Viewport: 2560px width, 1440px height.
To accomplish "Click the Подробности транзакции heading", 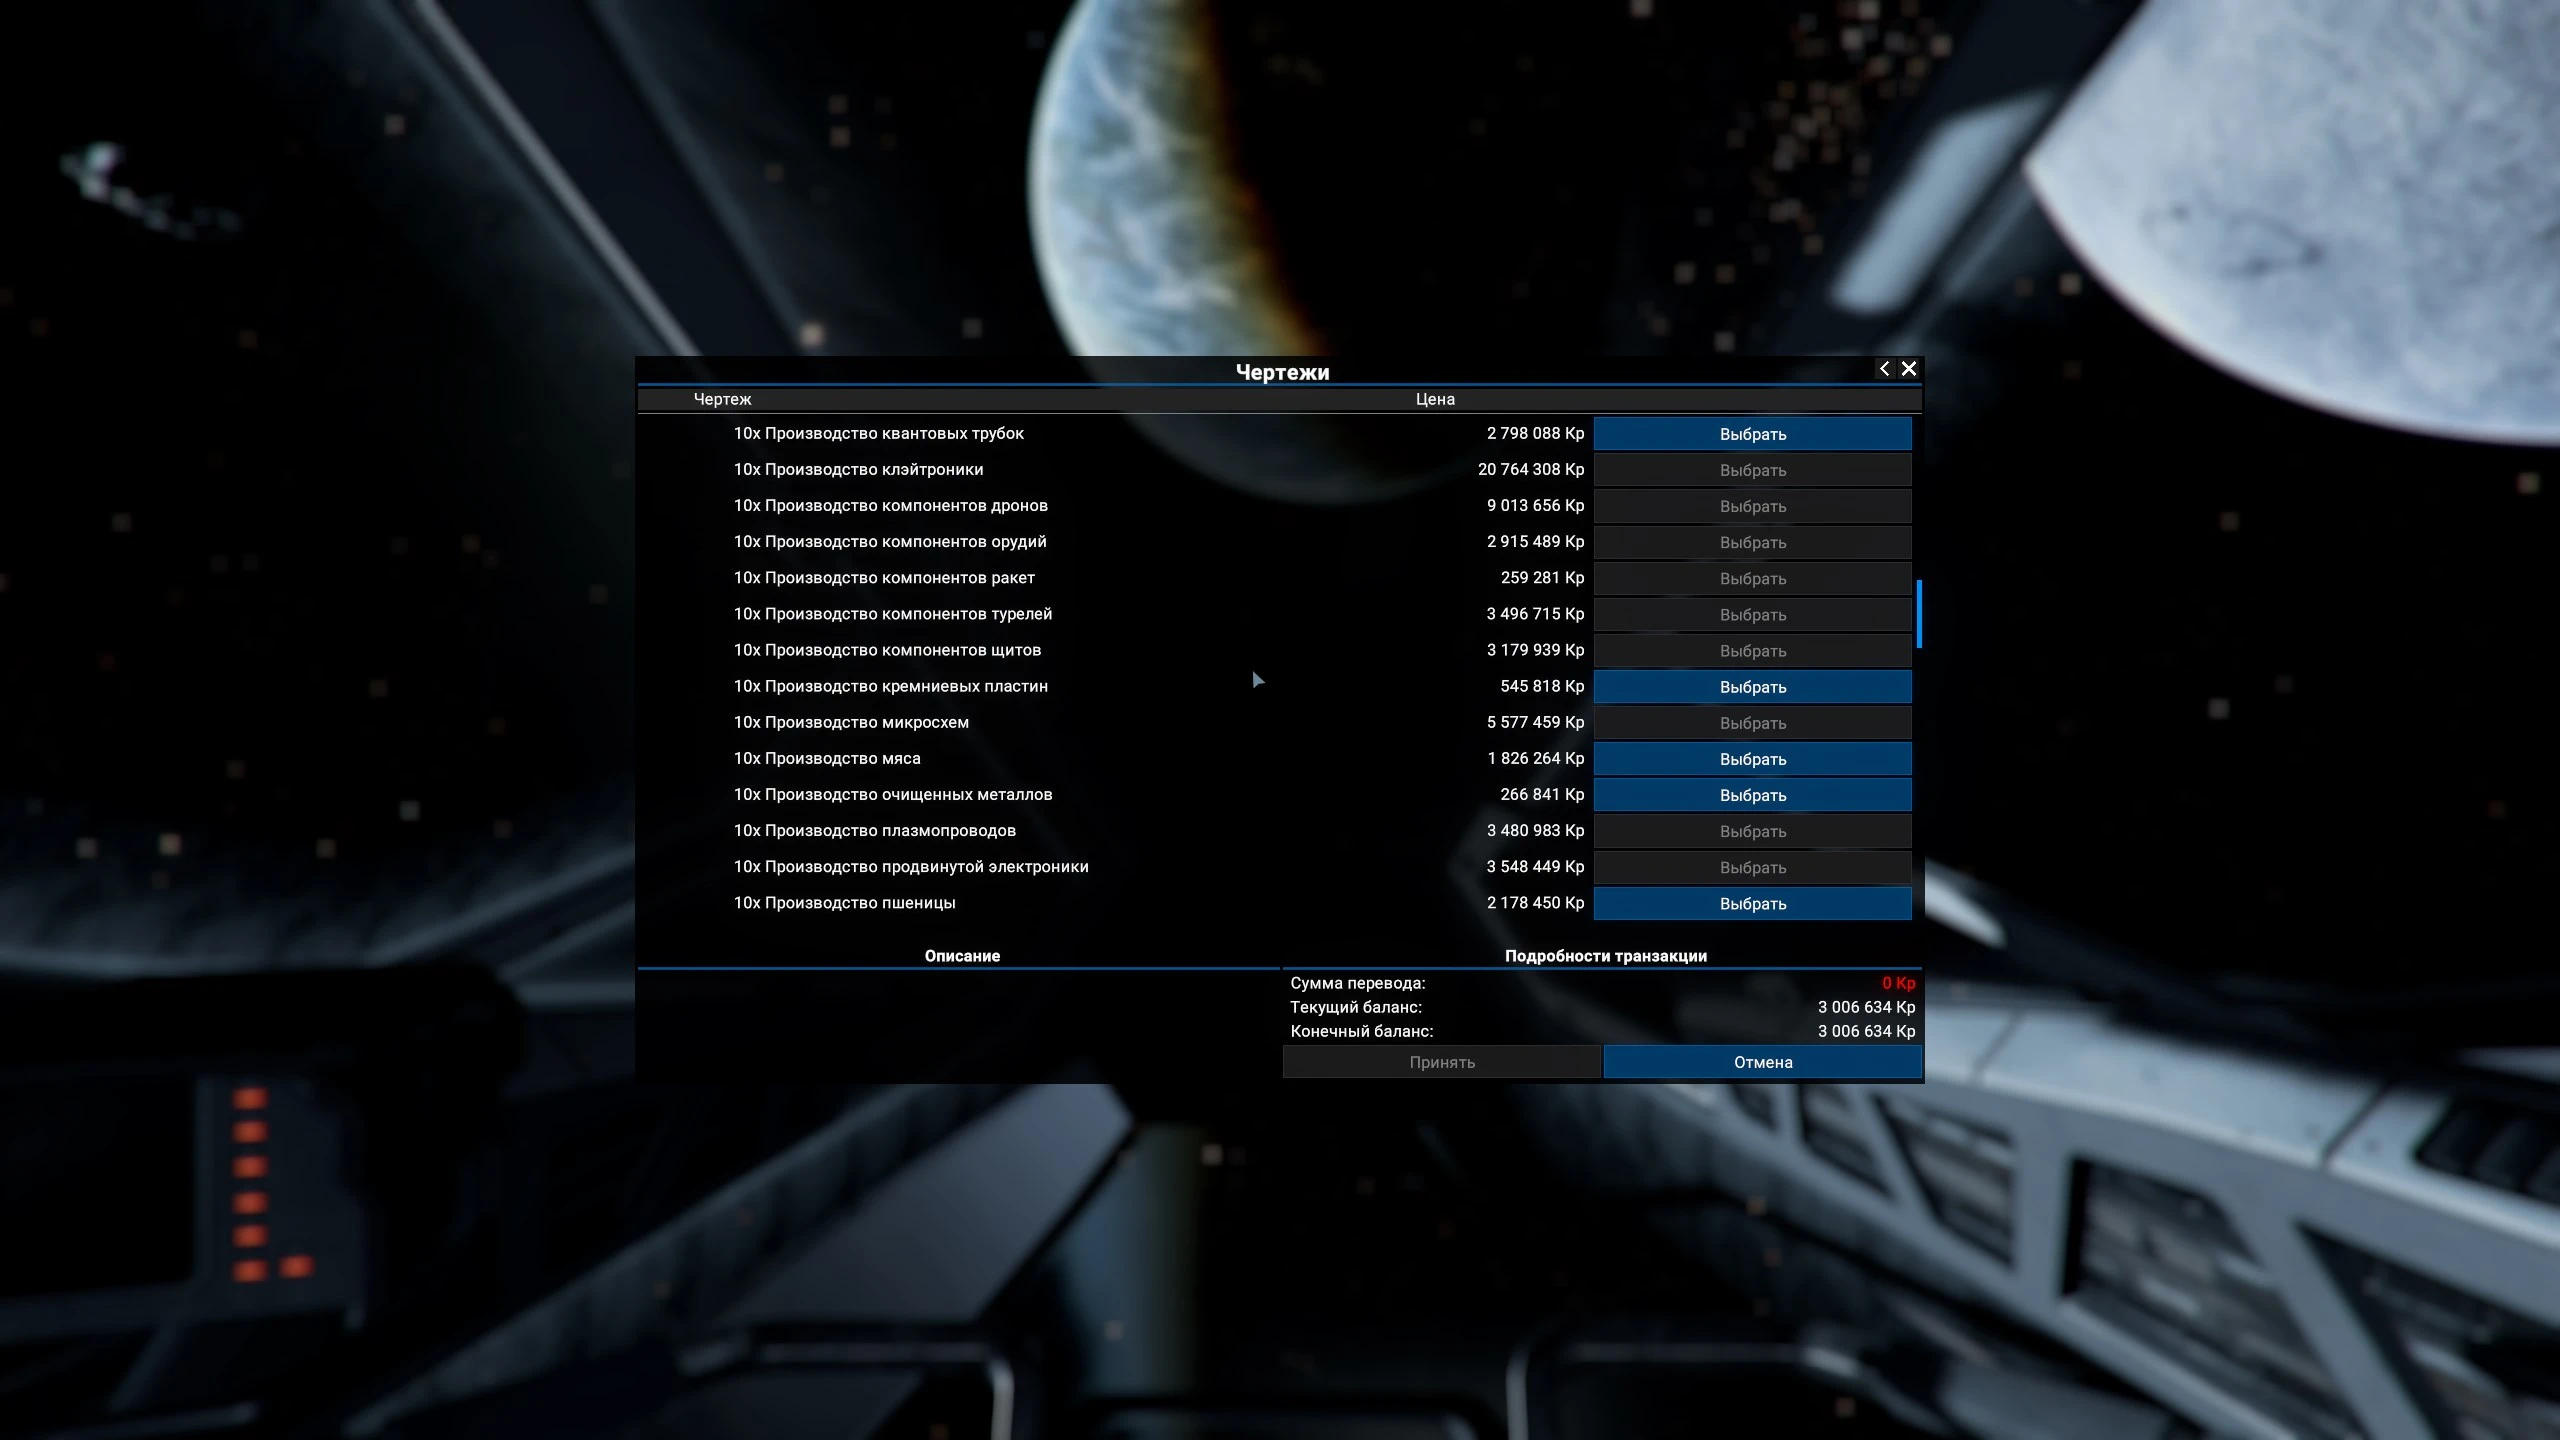I will [1606, 956].
